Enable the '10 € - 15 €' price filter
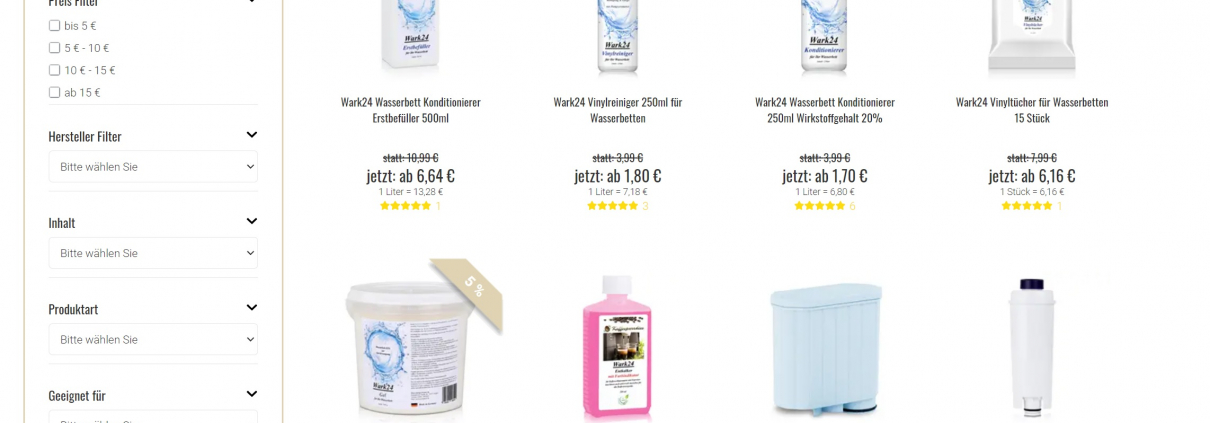The width and height of the screenshot is (1210, 423). click(x=55, y=70)
